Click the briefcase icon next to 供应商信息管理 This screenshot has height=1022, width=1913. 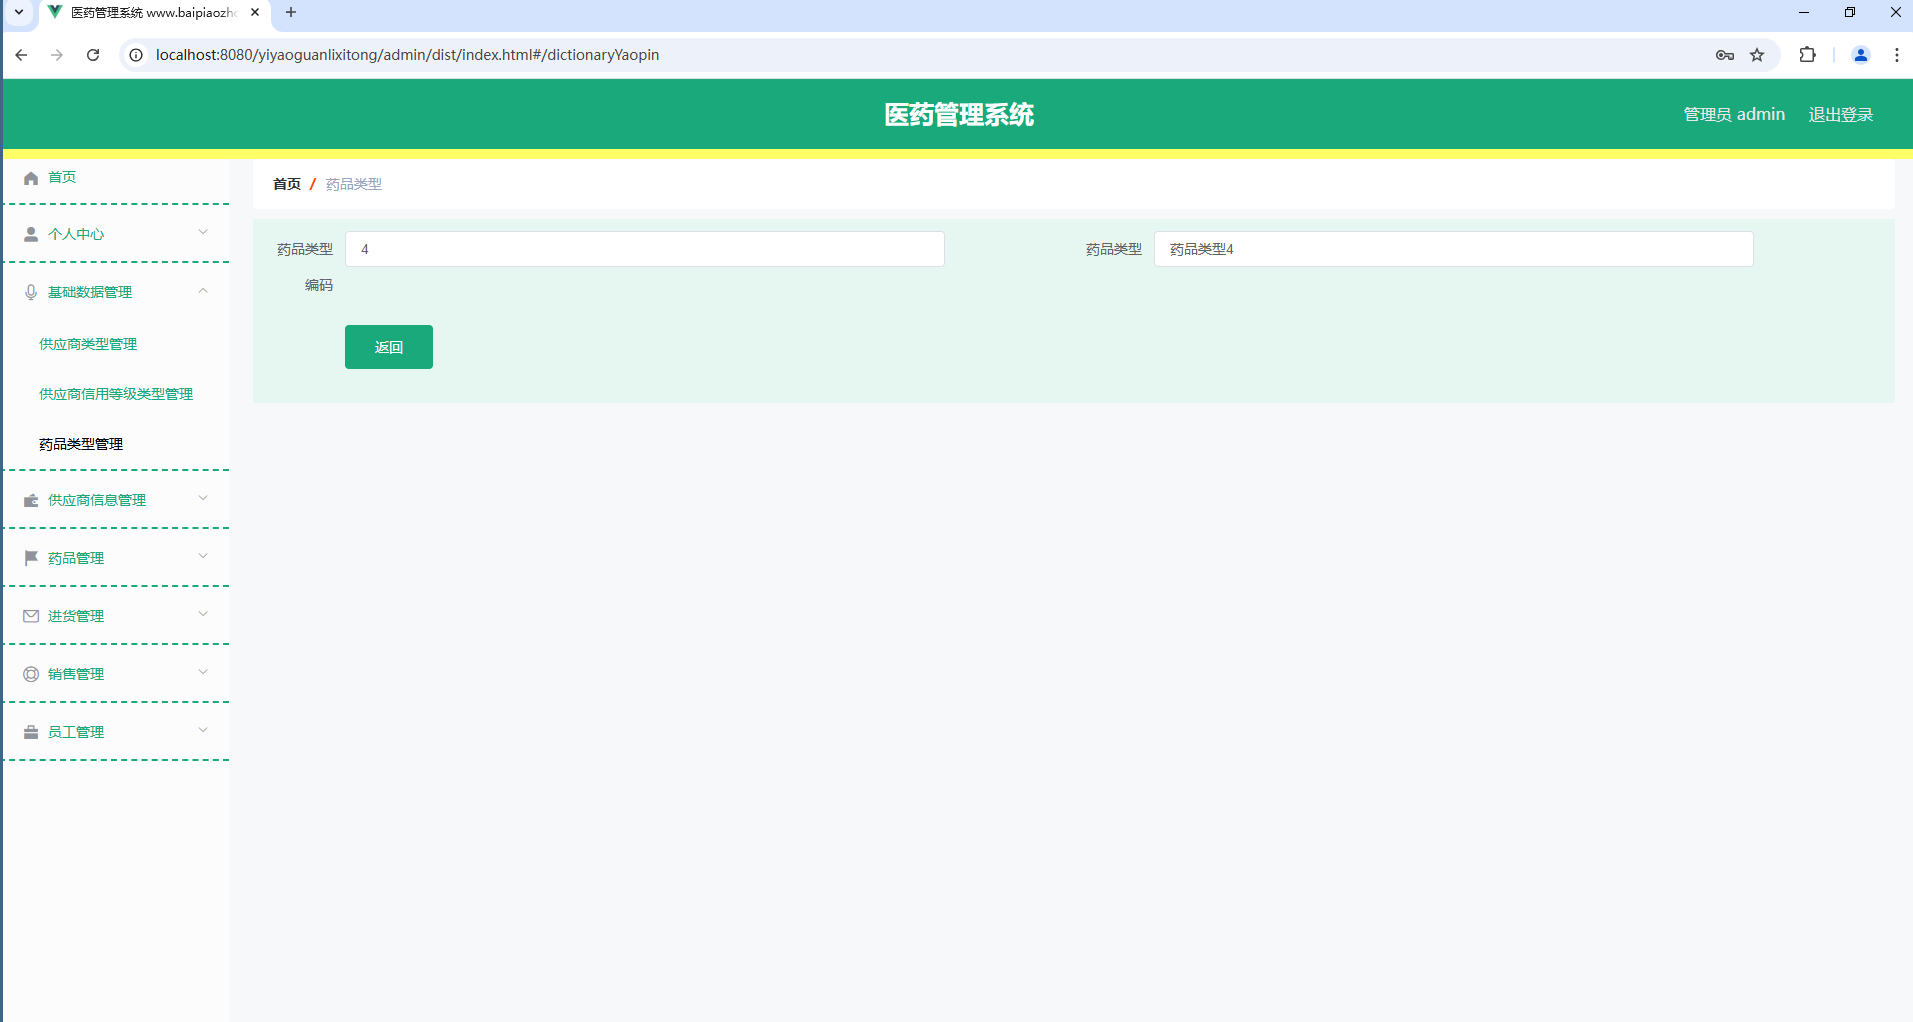pos(31,499)
